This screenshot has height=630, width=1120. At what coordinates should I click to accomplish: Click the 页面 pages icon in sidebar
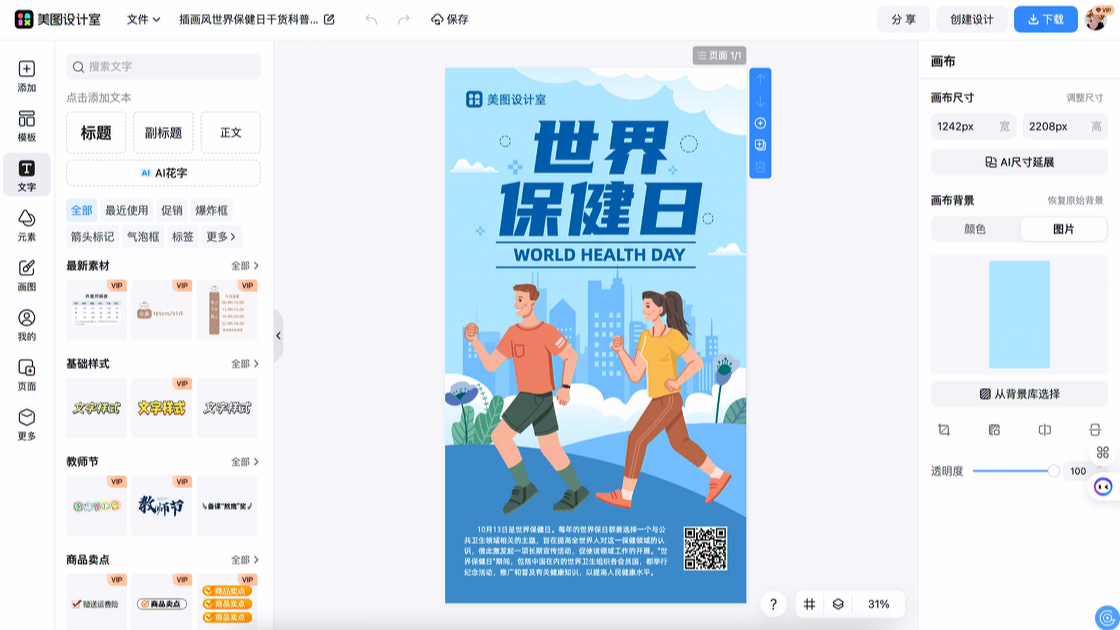tap(26, 374)
